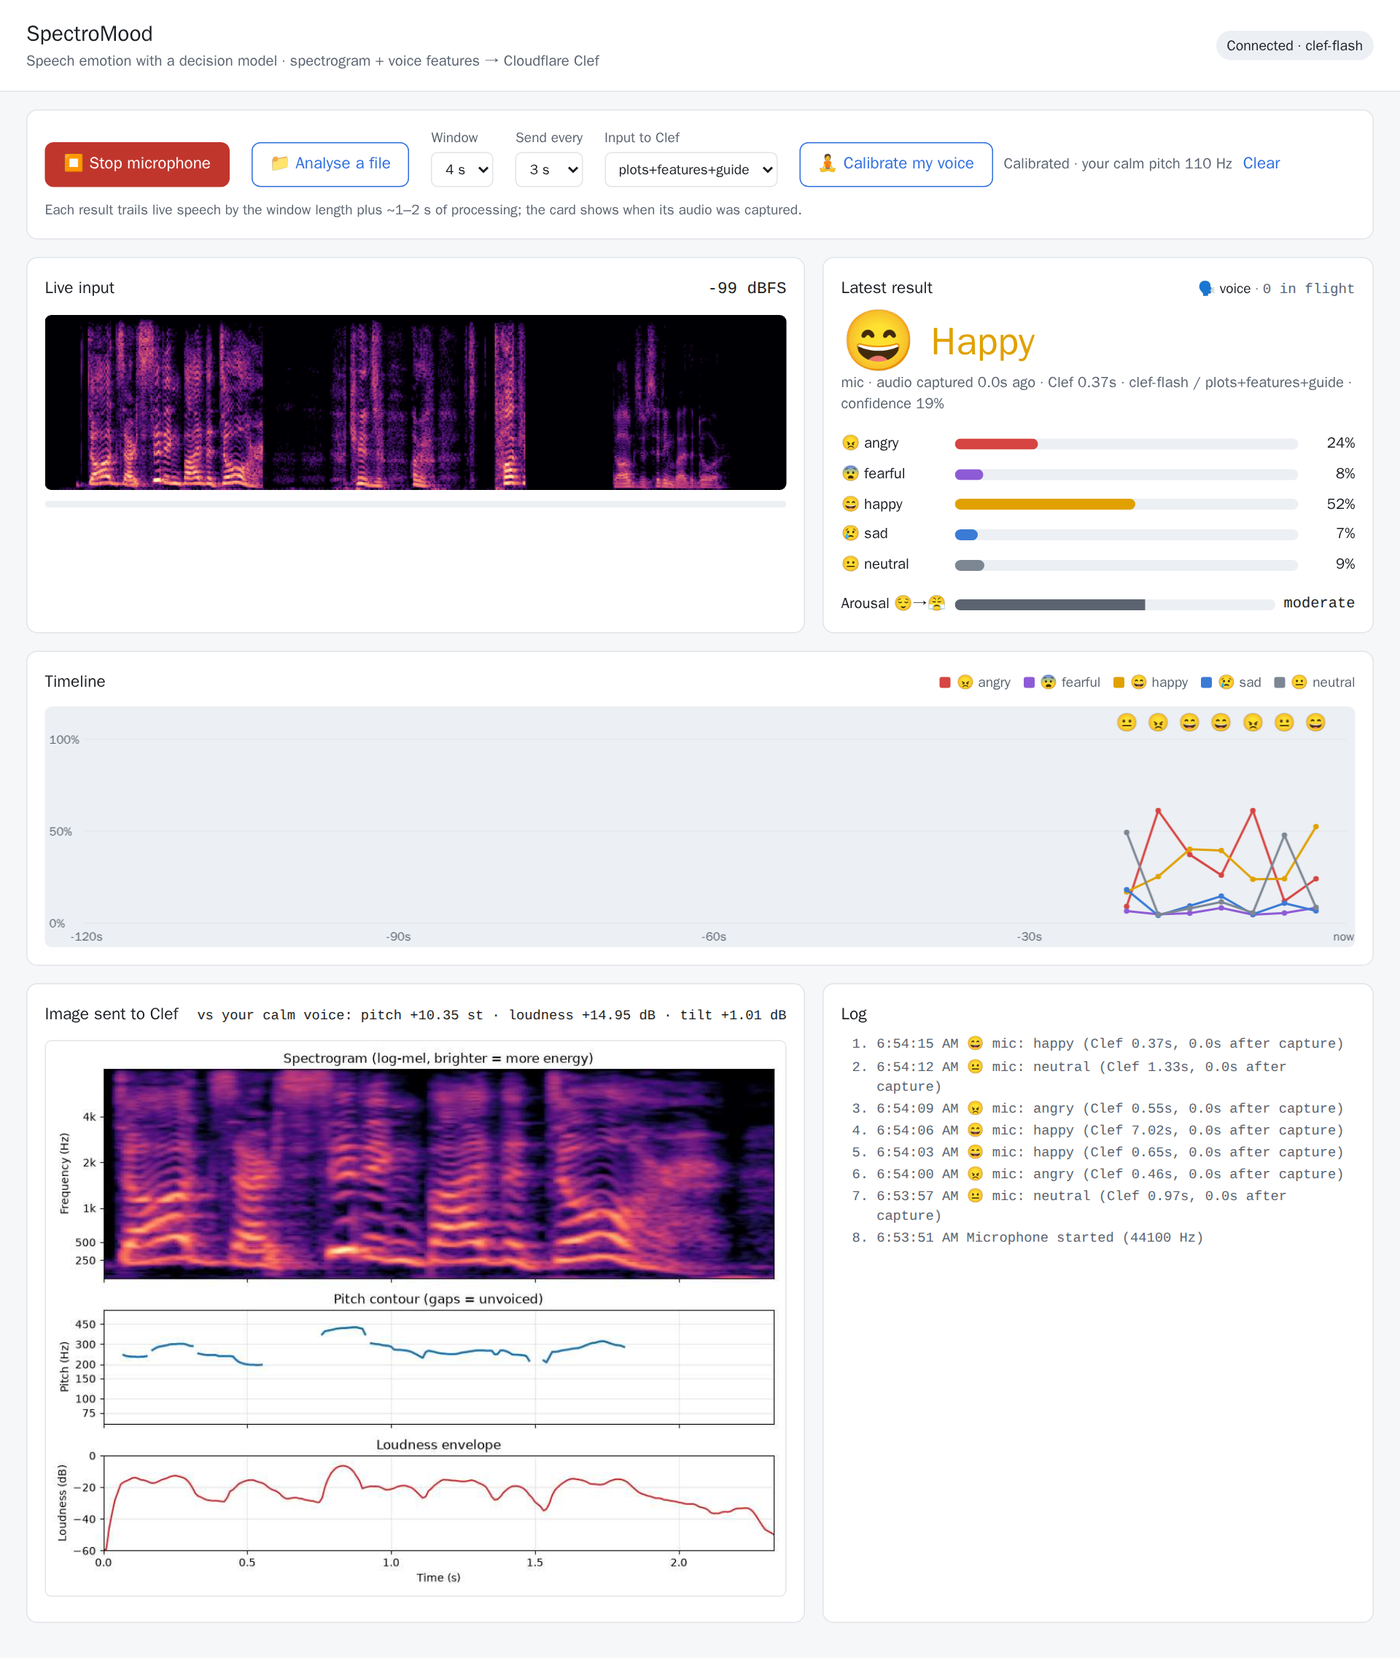
Task: Open the Send every interval dropdown
Action: point(549,170)
